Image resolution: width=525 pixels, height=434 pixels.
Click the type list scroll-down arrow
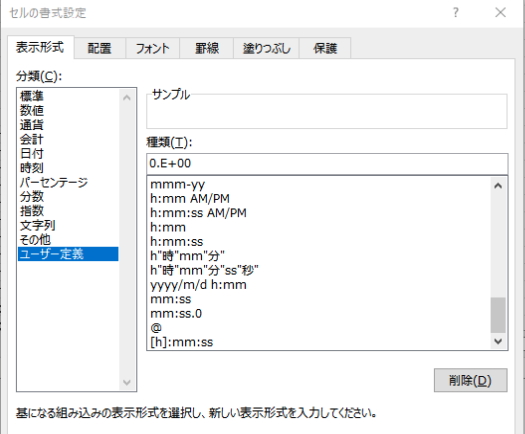498,341
